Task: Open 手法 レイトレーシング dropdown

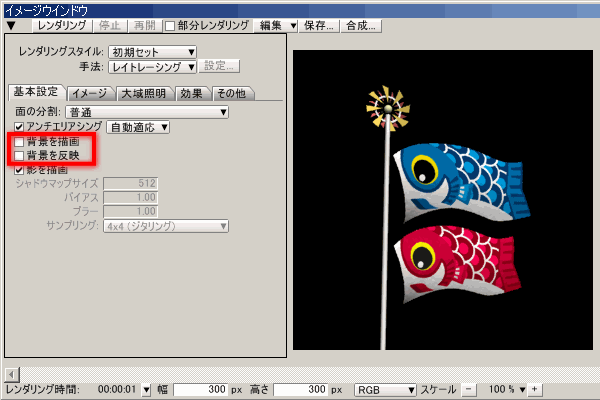Action: click(152, 67)
